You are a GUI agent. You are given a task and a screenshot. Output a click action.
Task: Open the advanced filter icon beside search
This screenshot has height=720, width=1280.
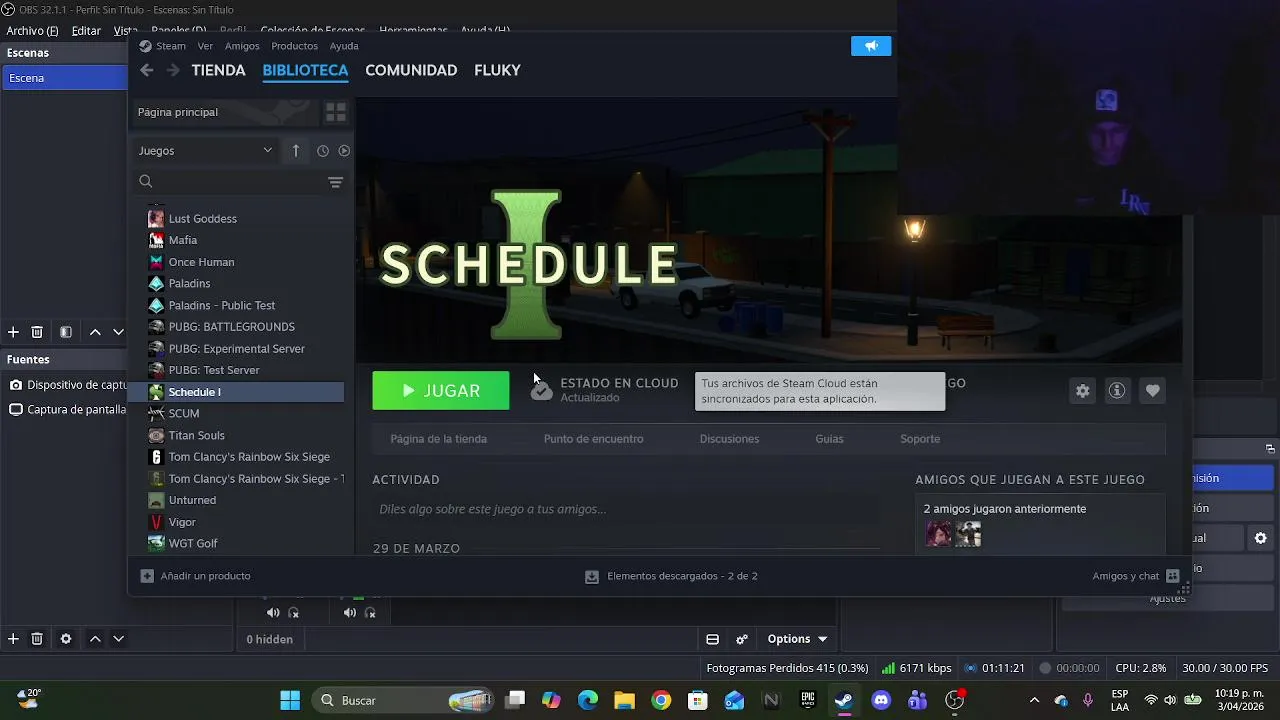[x=336, y=182]
